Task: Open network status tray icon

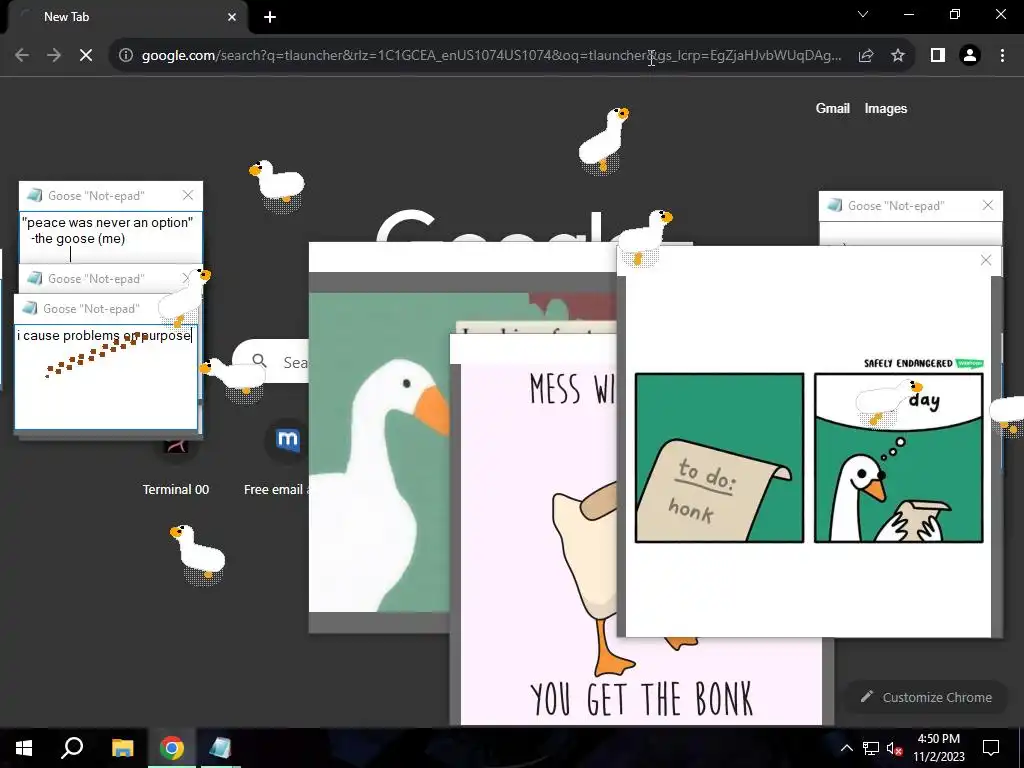Action: click(x=871, y=748)
